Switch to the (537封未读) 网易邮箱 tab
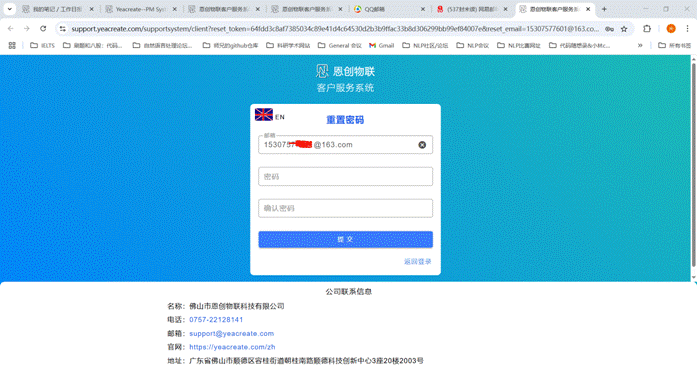 pyautogui.click(x=472, y=9)
